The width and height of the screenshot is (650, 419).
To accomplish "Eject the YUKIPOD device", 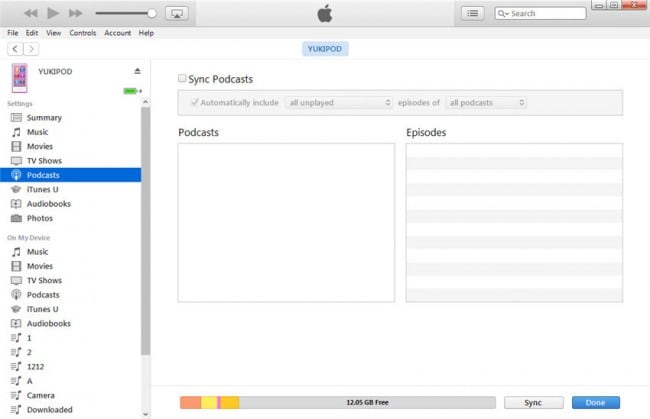I will [137, 71].
